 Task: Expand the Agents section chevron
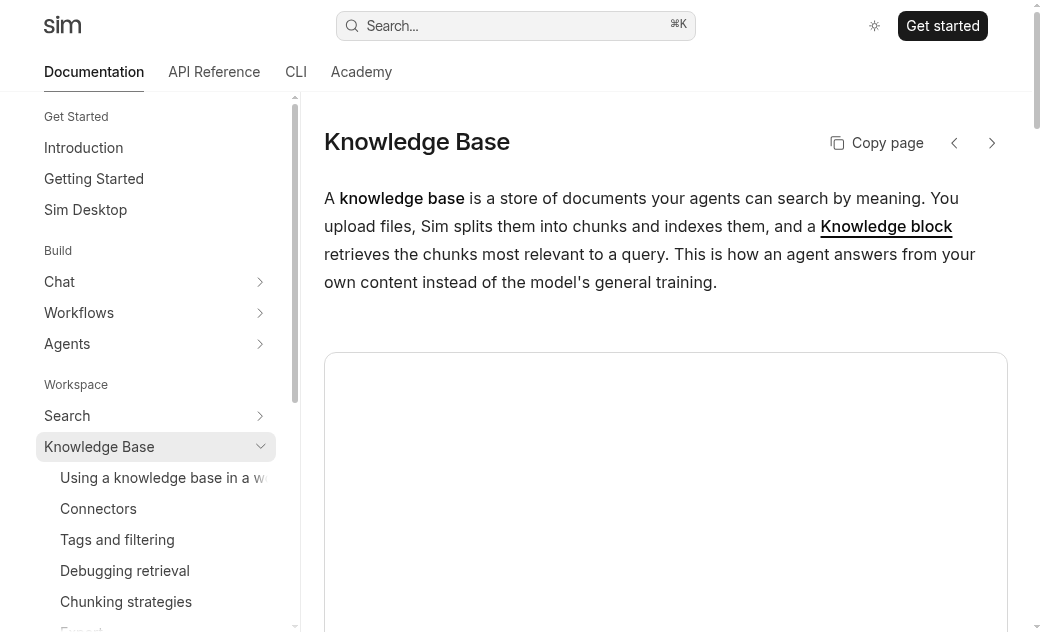[x=260, y=344]
